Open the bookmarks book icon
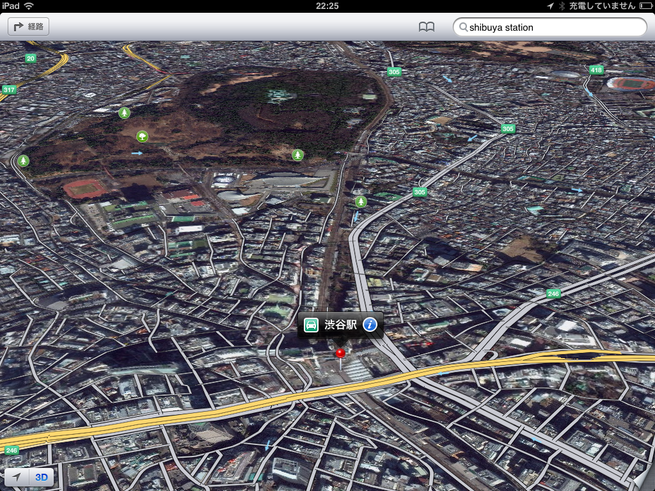The width and height of the screenshot is (655, 491). (427, 27)
